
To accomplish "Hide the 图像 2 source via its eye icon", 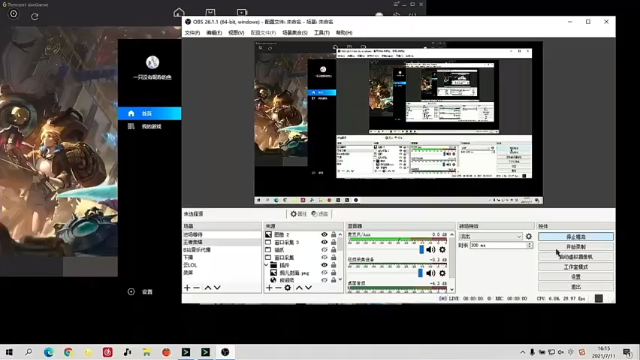I will (x=324, y=234).
